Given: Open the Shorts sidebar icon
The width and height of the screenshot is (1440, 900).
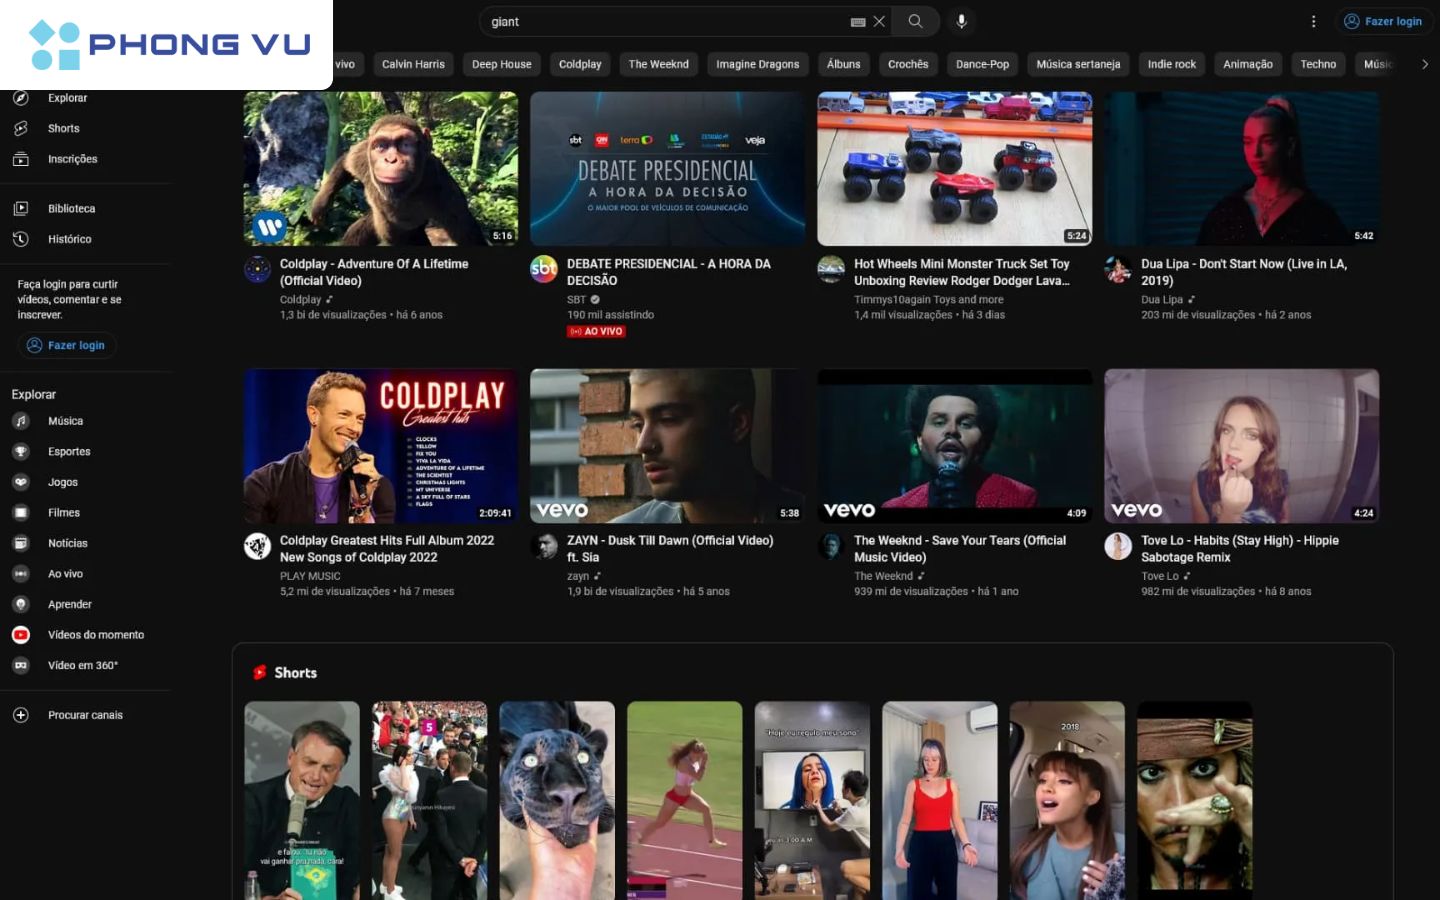Looking at the screenshot, I should tap(20, 128).
